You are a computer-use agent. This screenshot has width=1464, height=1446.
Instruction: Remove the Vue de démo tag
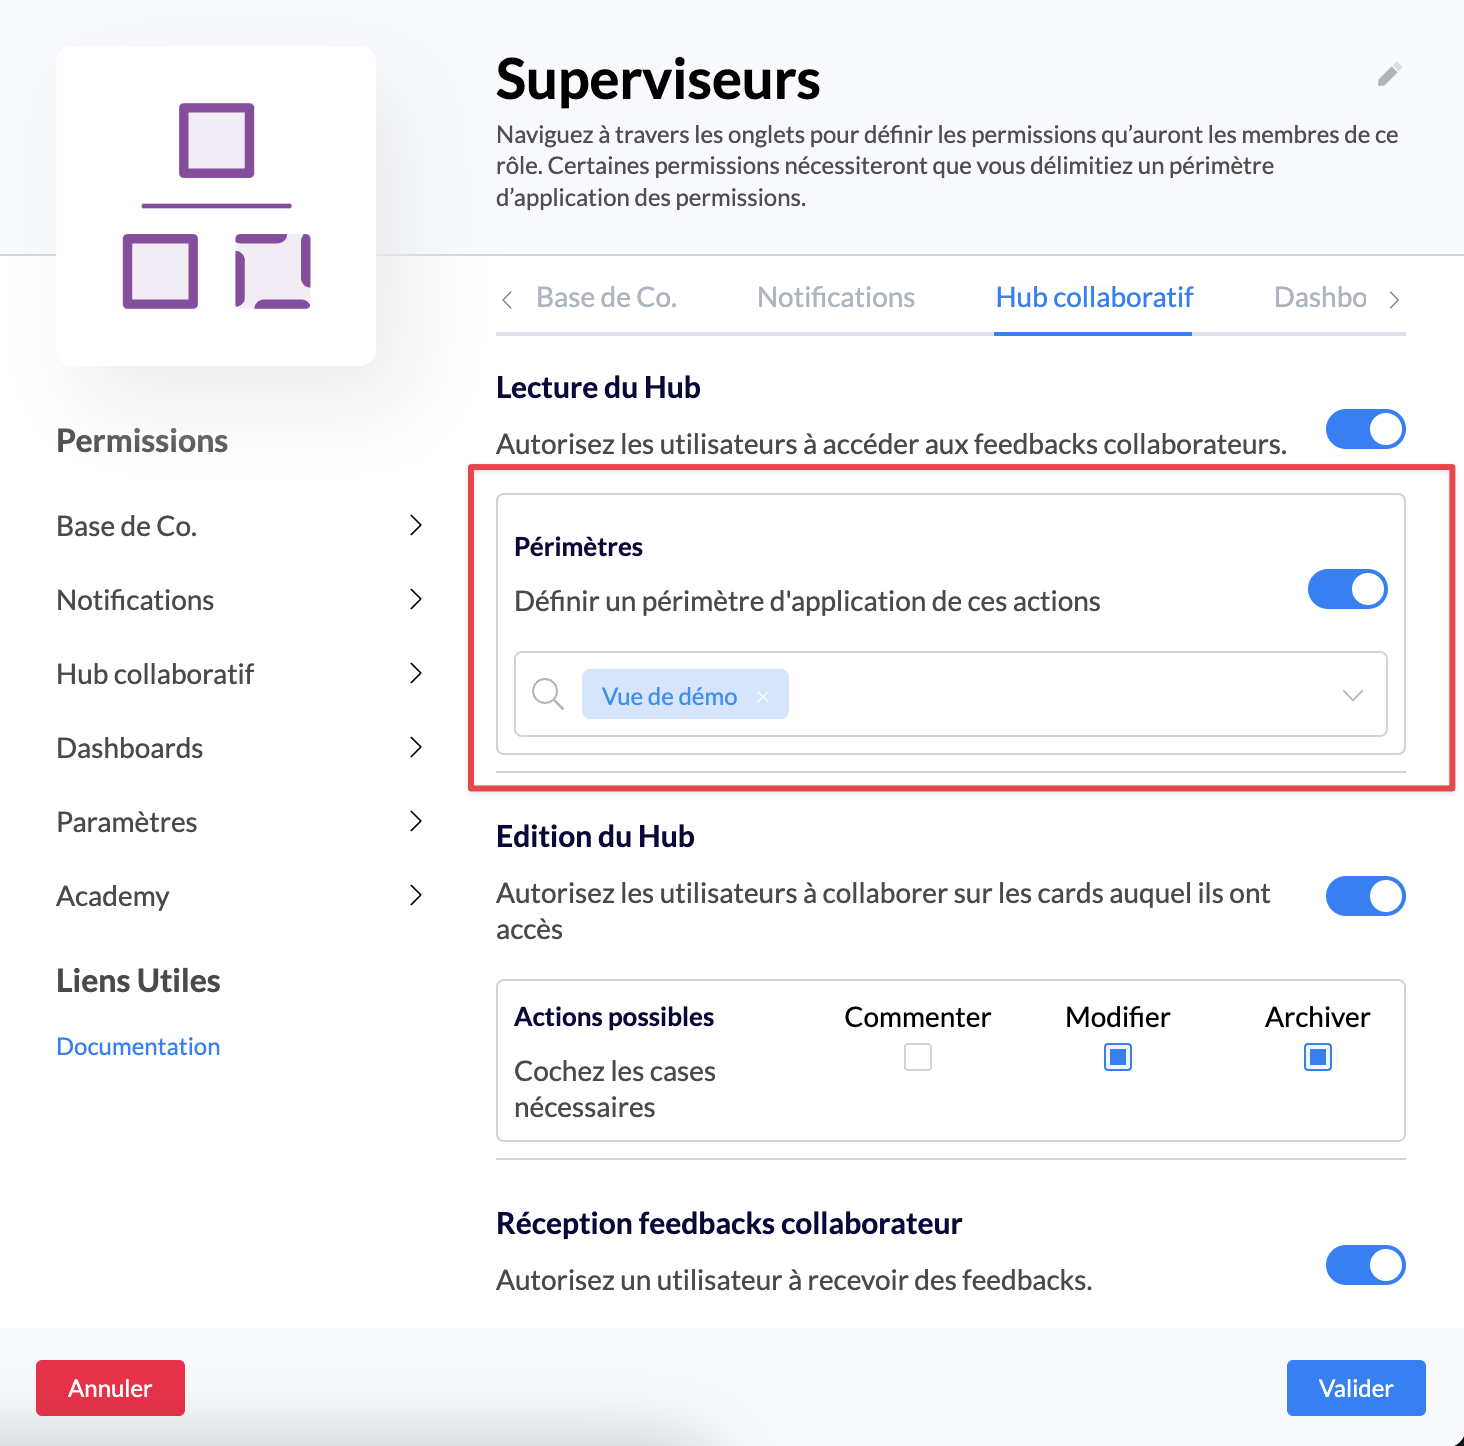763,697
